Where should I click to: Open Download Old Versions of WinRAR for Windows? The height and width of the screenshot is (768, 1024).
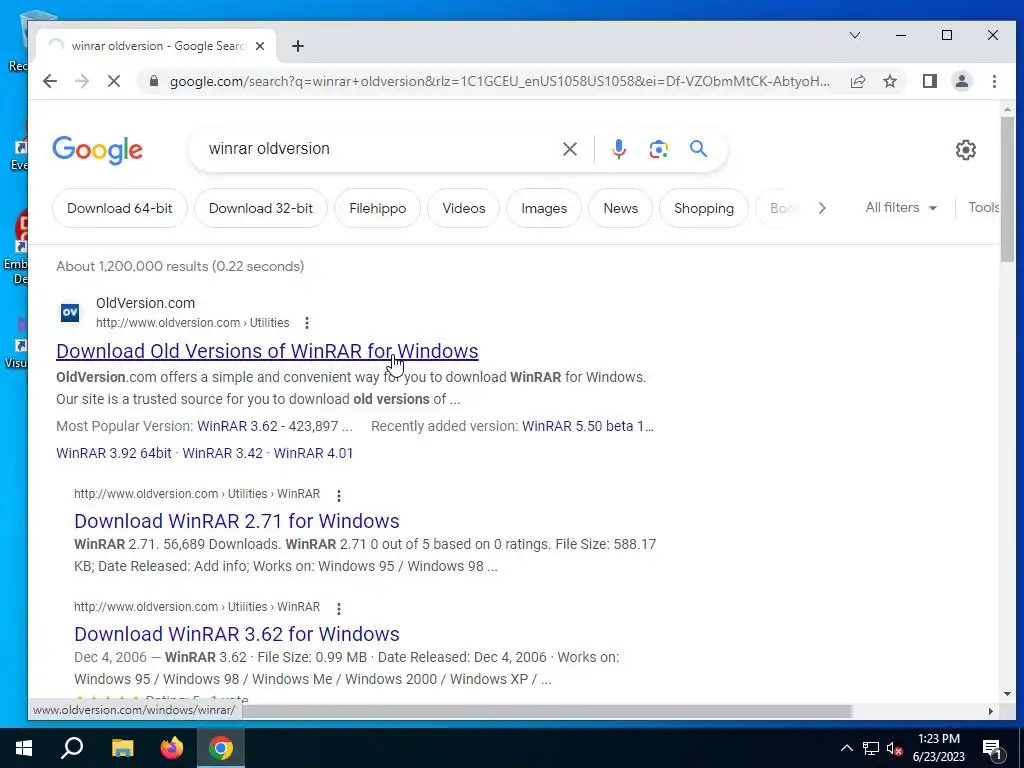coord(267,351)
